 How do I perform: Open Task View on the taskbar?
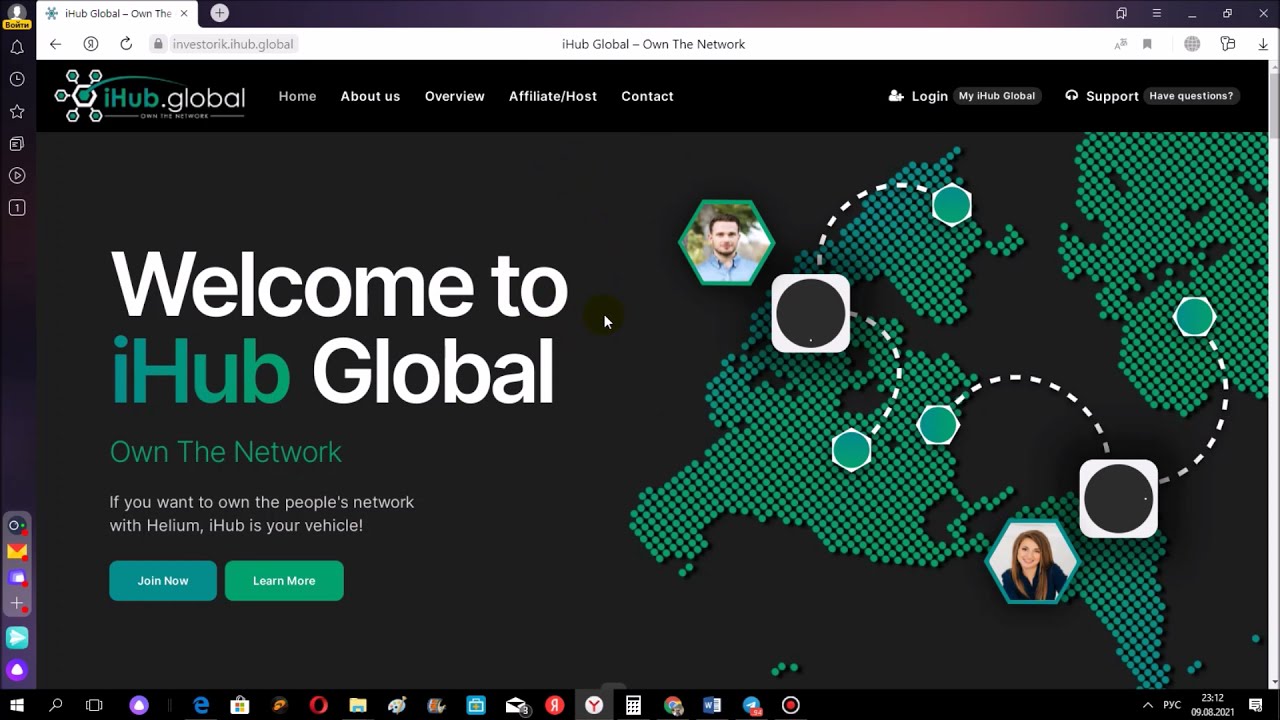point(94,705)
